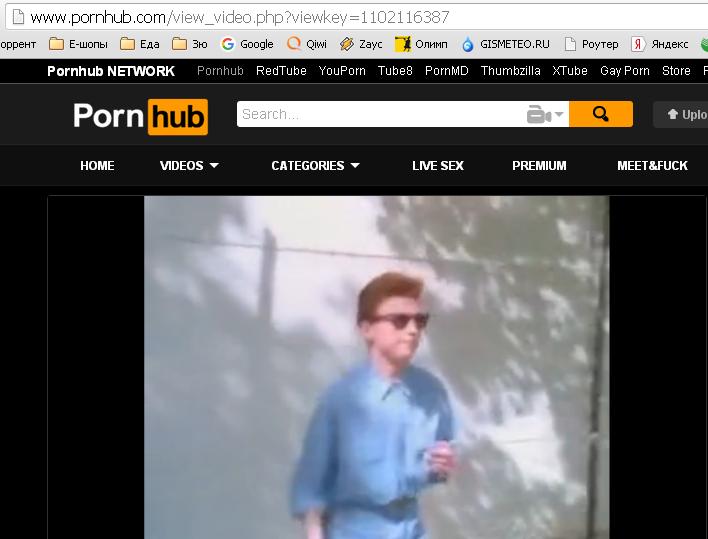Click the Upload button
708x539 pixels.
(x=683, y=115)
